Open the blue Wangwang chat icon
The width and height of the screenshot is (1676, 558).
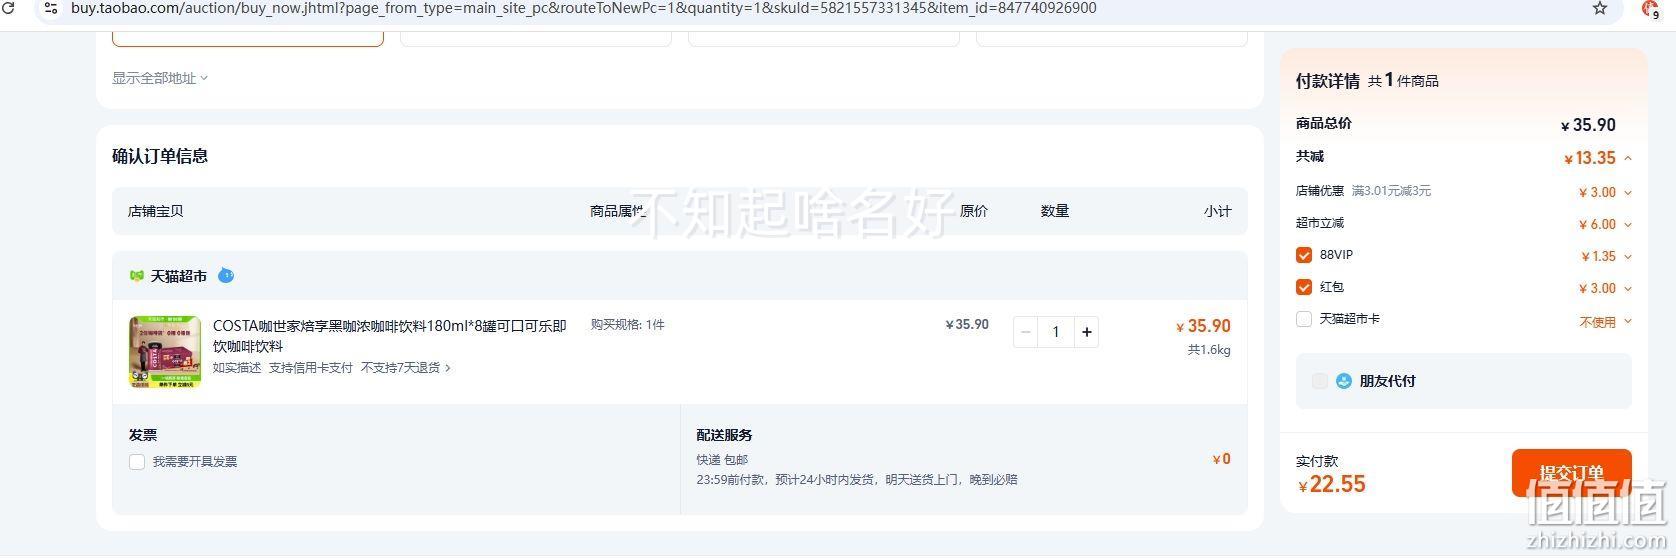(226, 275)
